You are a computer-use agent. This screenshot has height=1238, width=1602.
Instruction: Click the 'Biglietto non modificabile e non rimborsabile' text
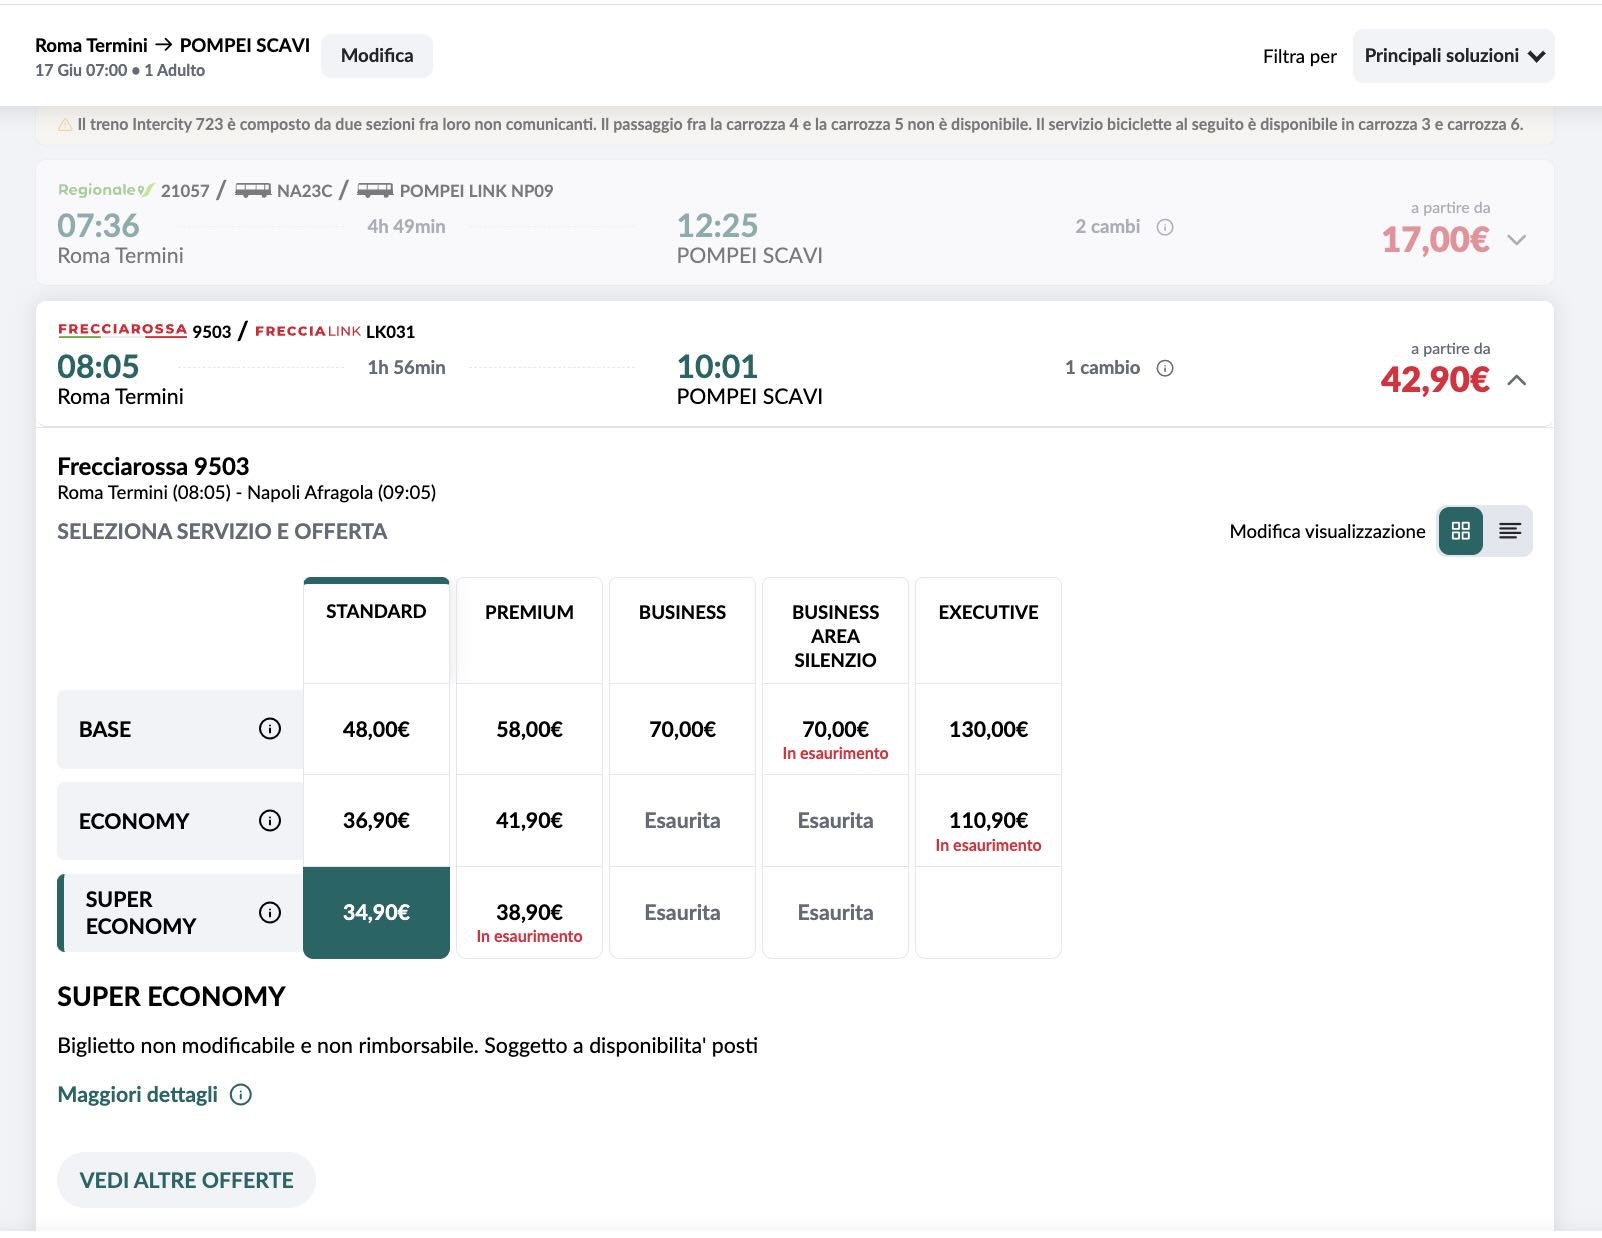click(266, 1046)
